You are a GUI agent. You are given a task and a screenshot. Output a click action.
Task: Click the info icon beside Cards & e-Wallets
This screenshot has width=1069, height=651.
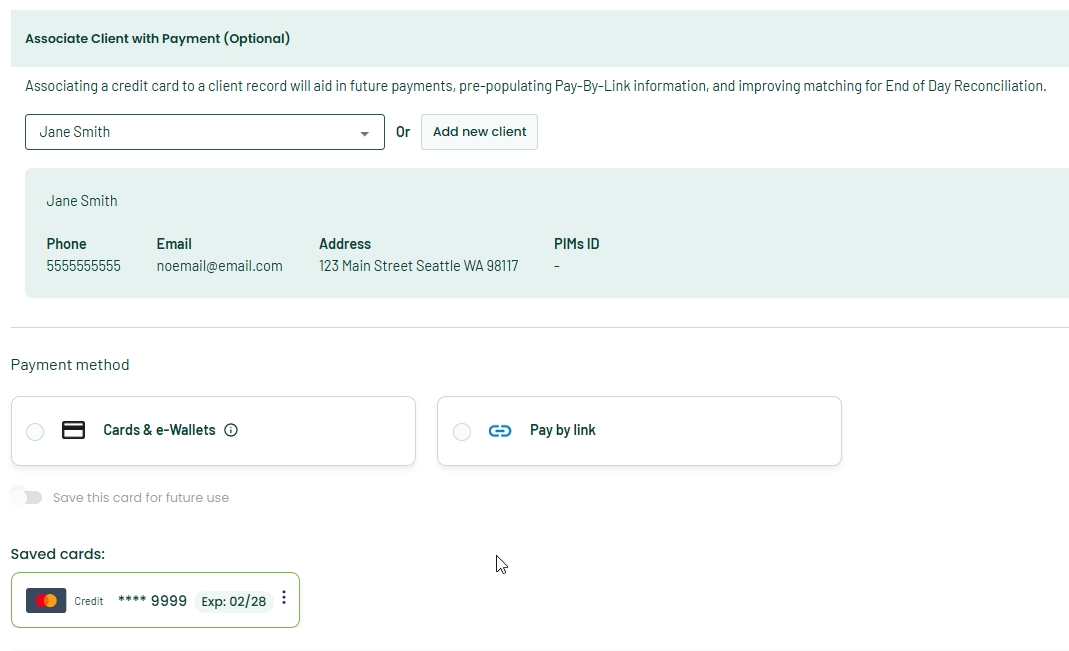[x=231, y=430]
